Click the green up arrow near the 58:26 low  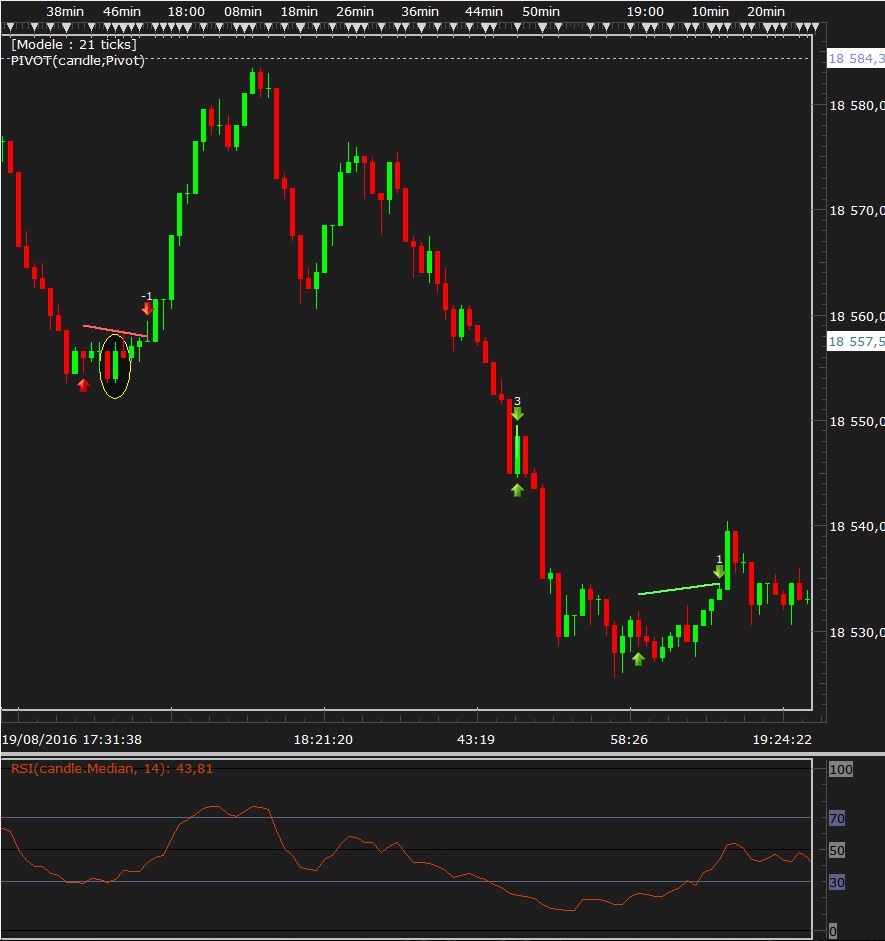coord(638,659)
